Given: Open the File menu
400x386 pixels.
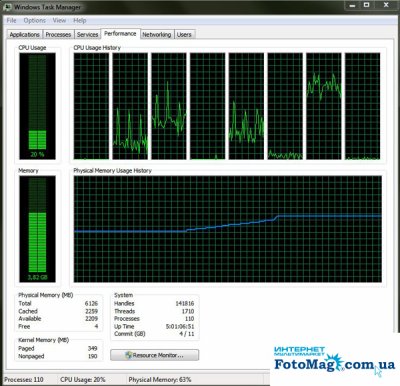Looking at the screenshot, I should [11, 20].
